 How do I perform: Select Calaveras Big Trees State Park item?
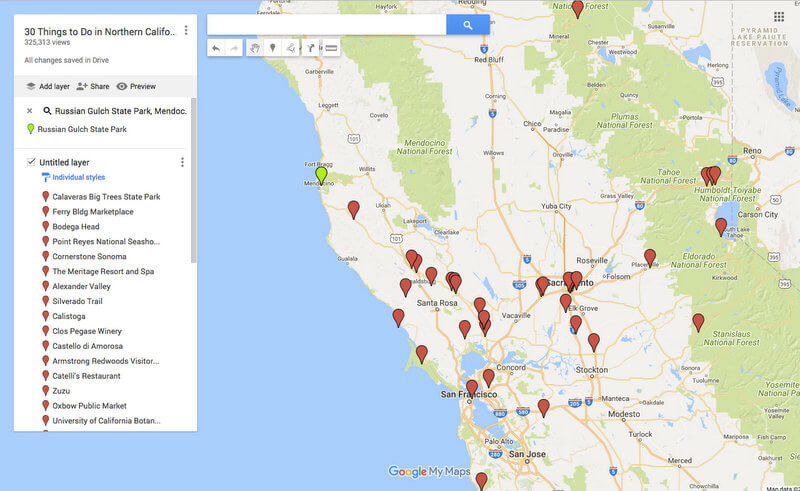click(106, 197)
